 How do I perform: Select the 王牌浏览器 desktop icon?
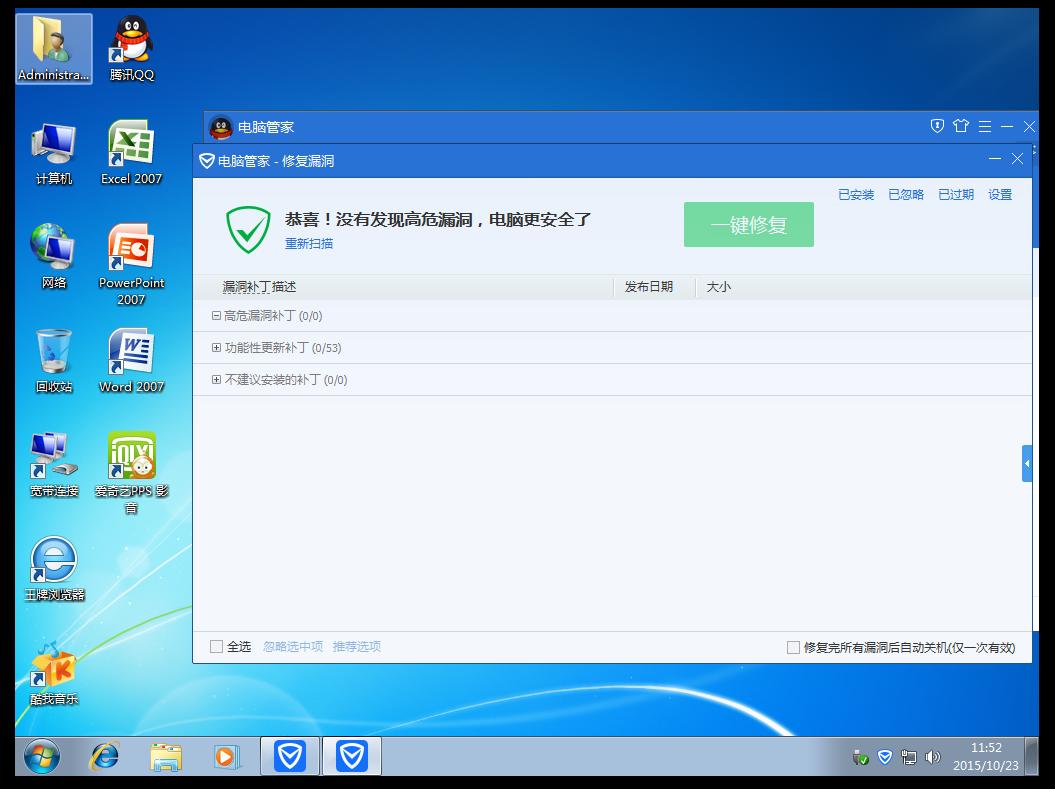pyautogui.click(x=54, y=569)
